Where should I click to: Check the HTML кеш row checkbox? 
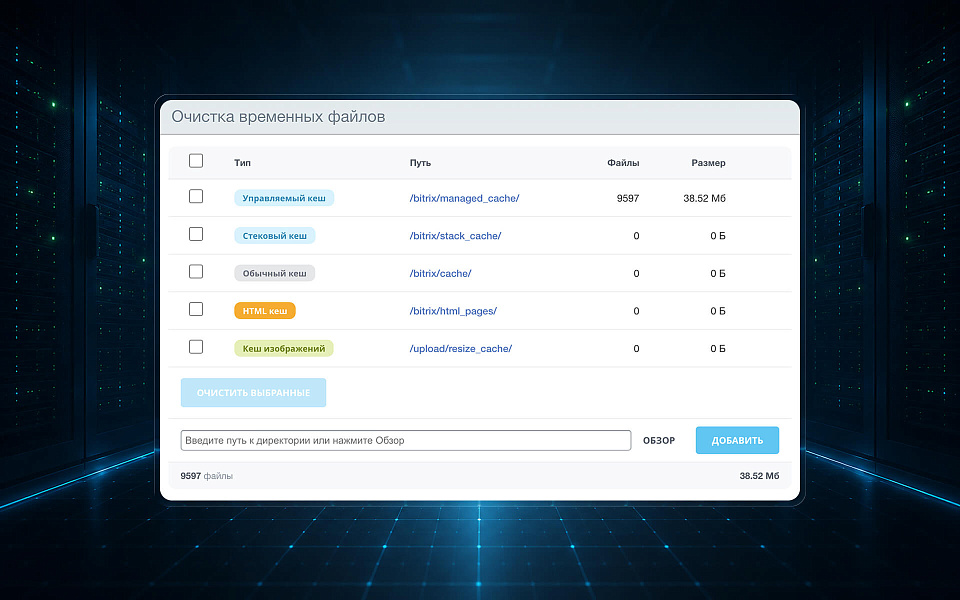pos(196,309)
